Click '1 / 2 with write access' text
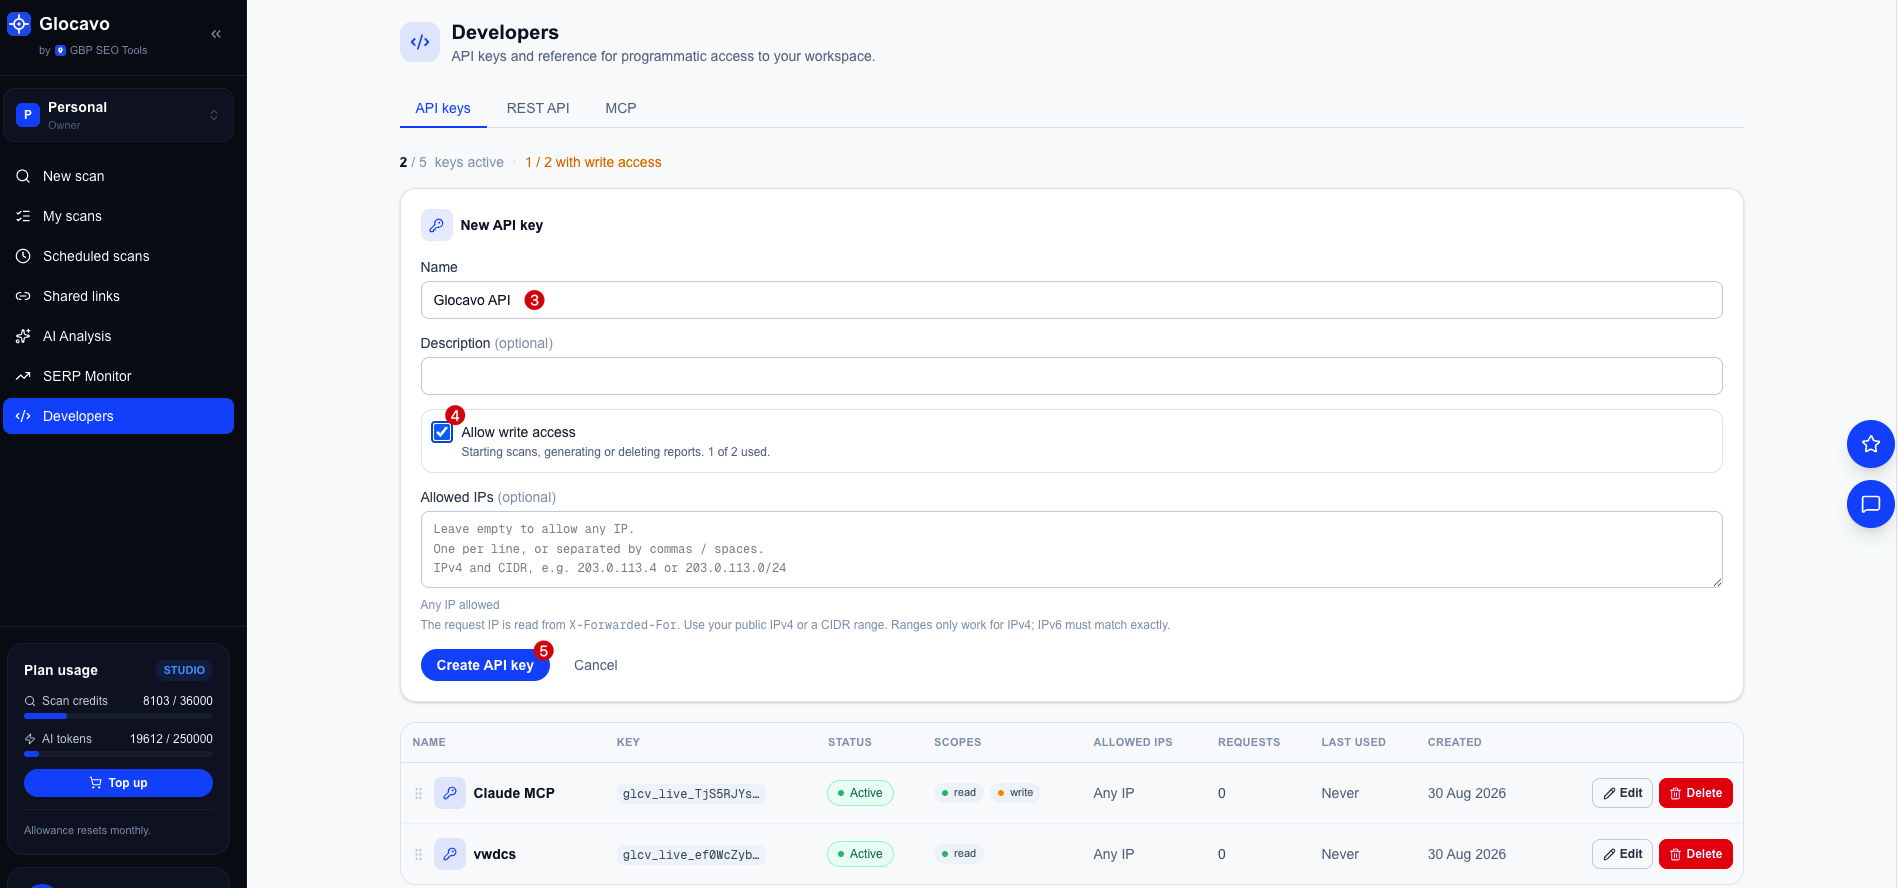Screen dimensions: 1898x888 [x=593, y=162]
